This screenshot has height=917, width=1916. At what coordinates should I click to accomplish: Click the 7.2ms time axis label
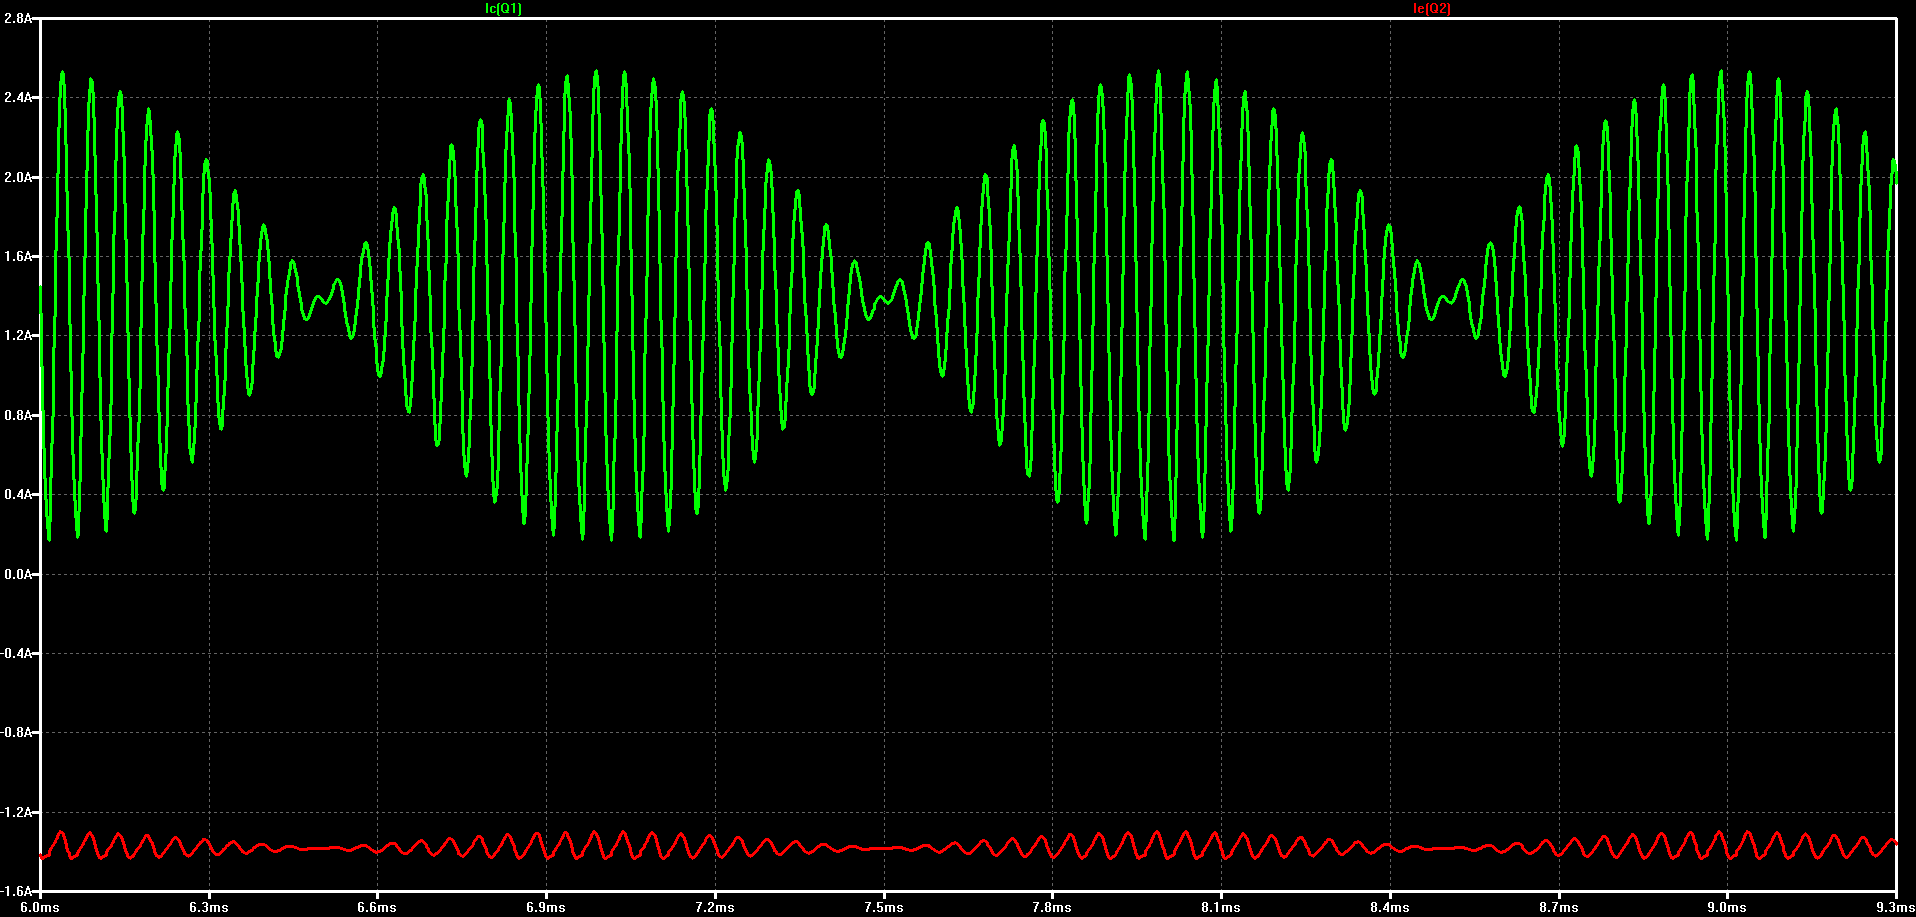point(715,907)
